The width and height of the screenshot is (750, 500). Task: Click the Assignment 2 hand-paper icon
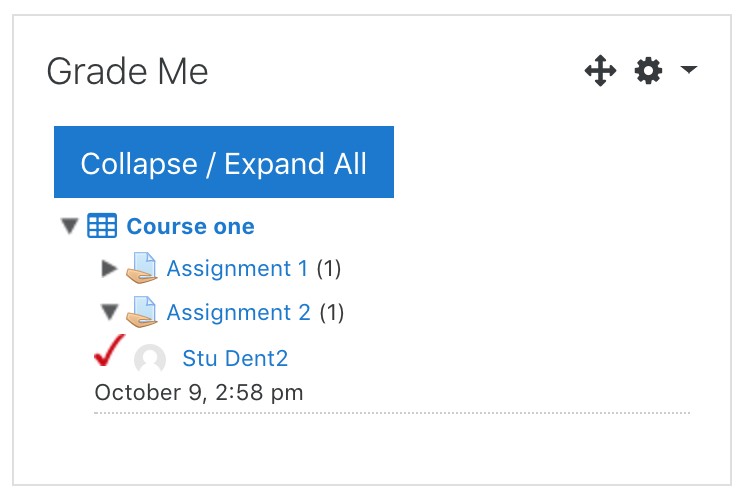(x=142, y=313)
